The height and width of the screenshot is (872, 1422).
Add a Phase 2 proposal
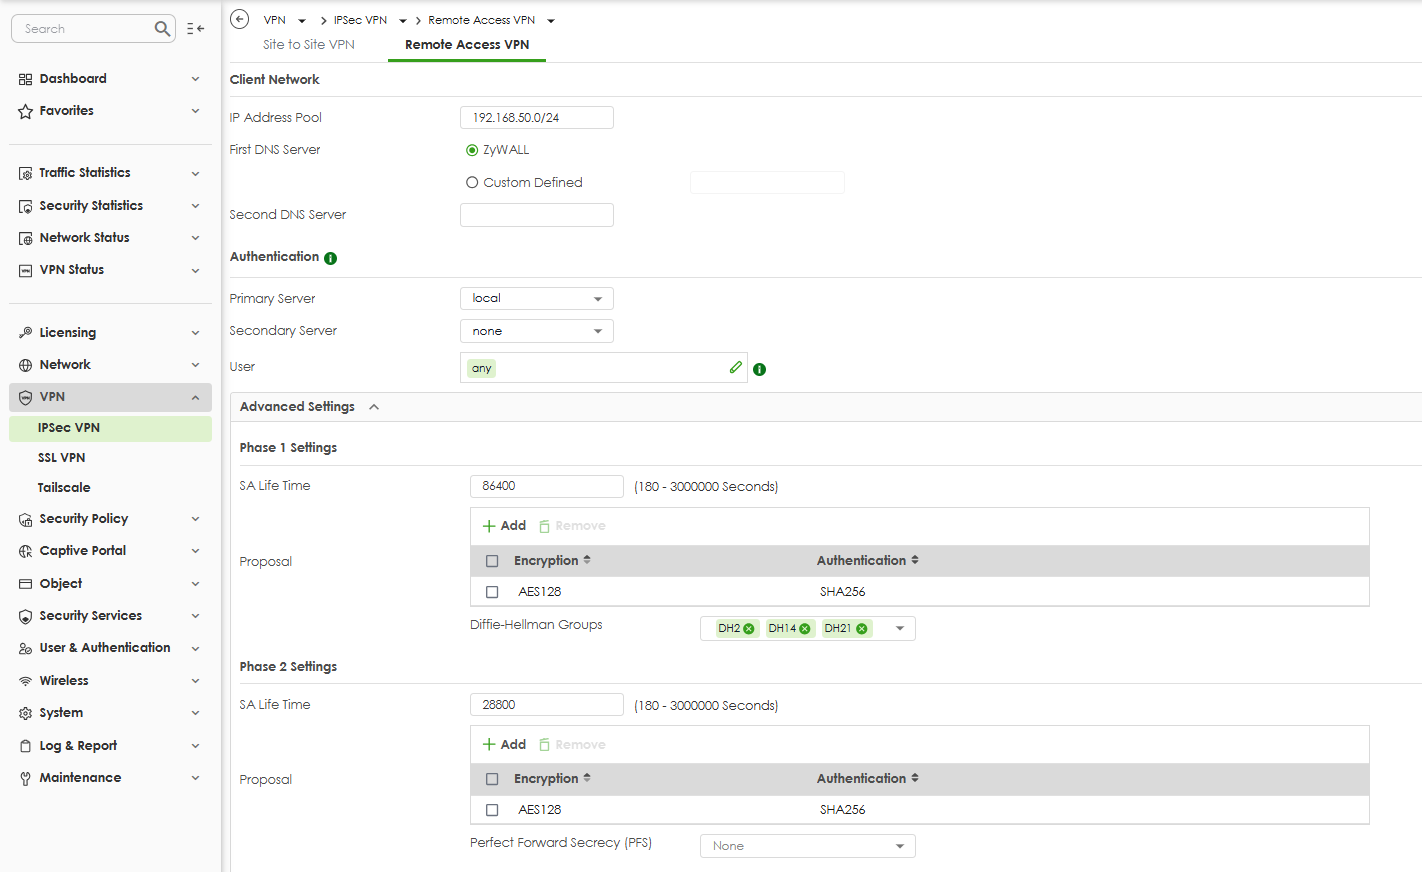point(504,745)
